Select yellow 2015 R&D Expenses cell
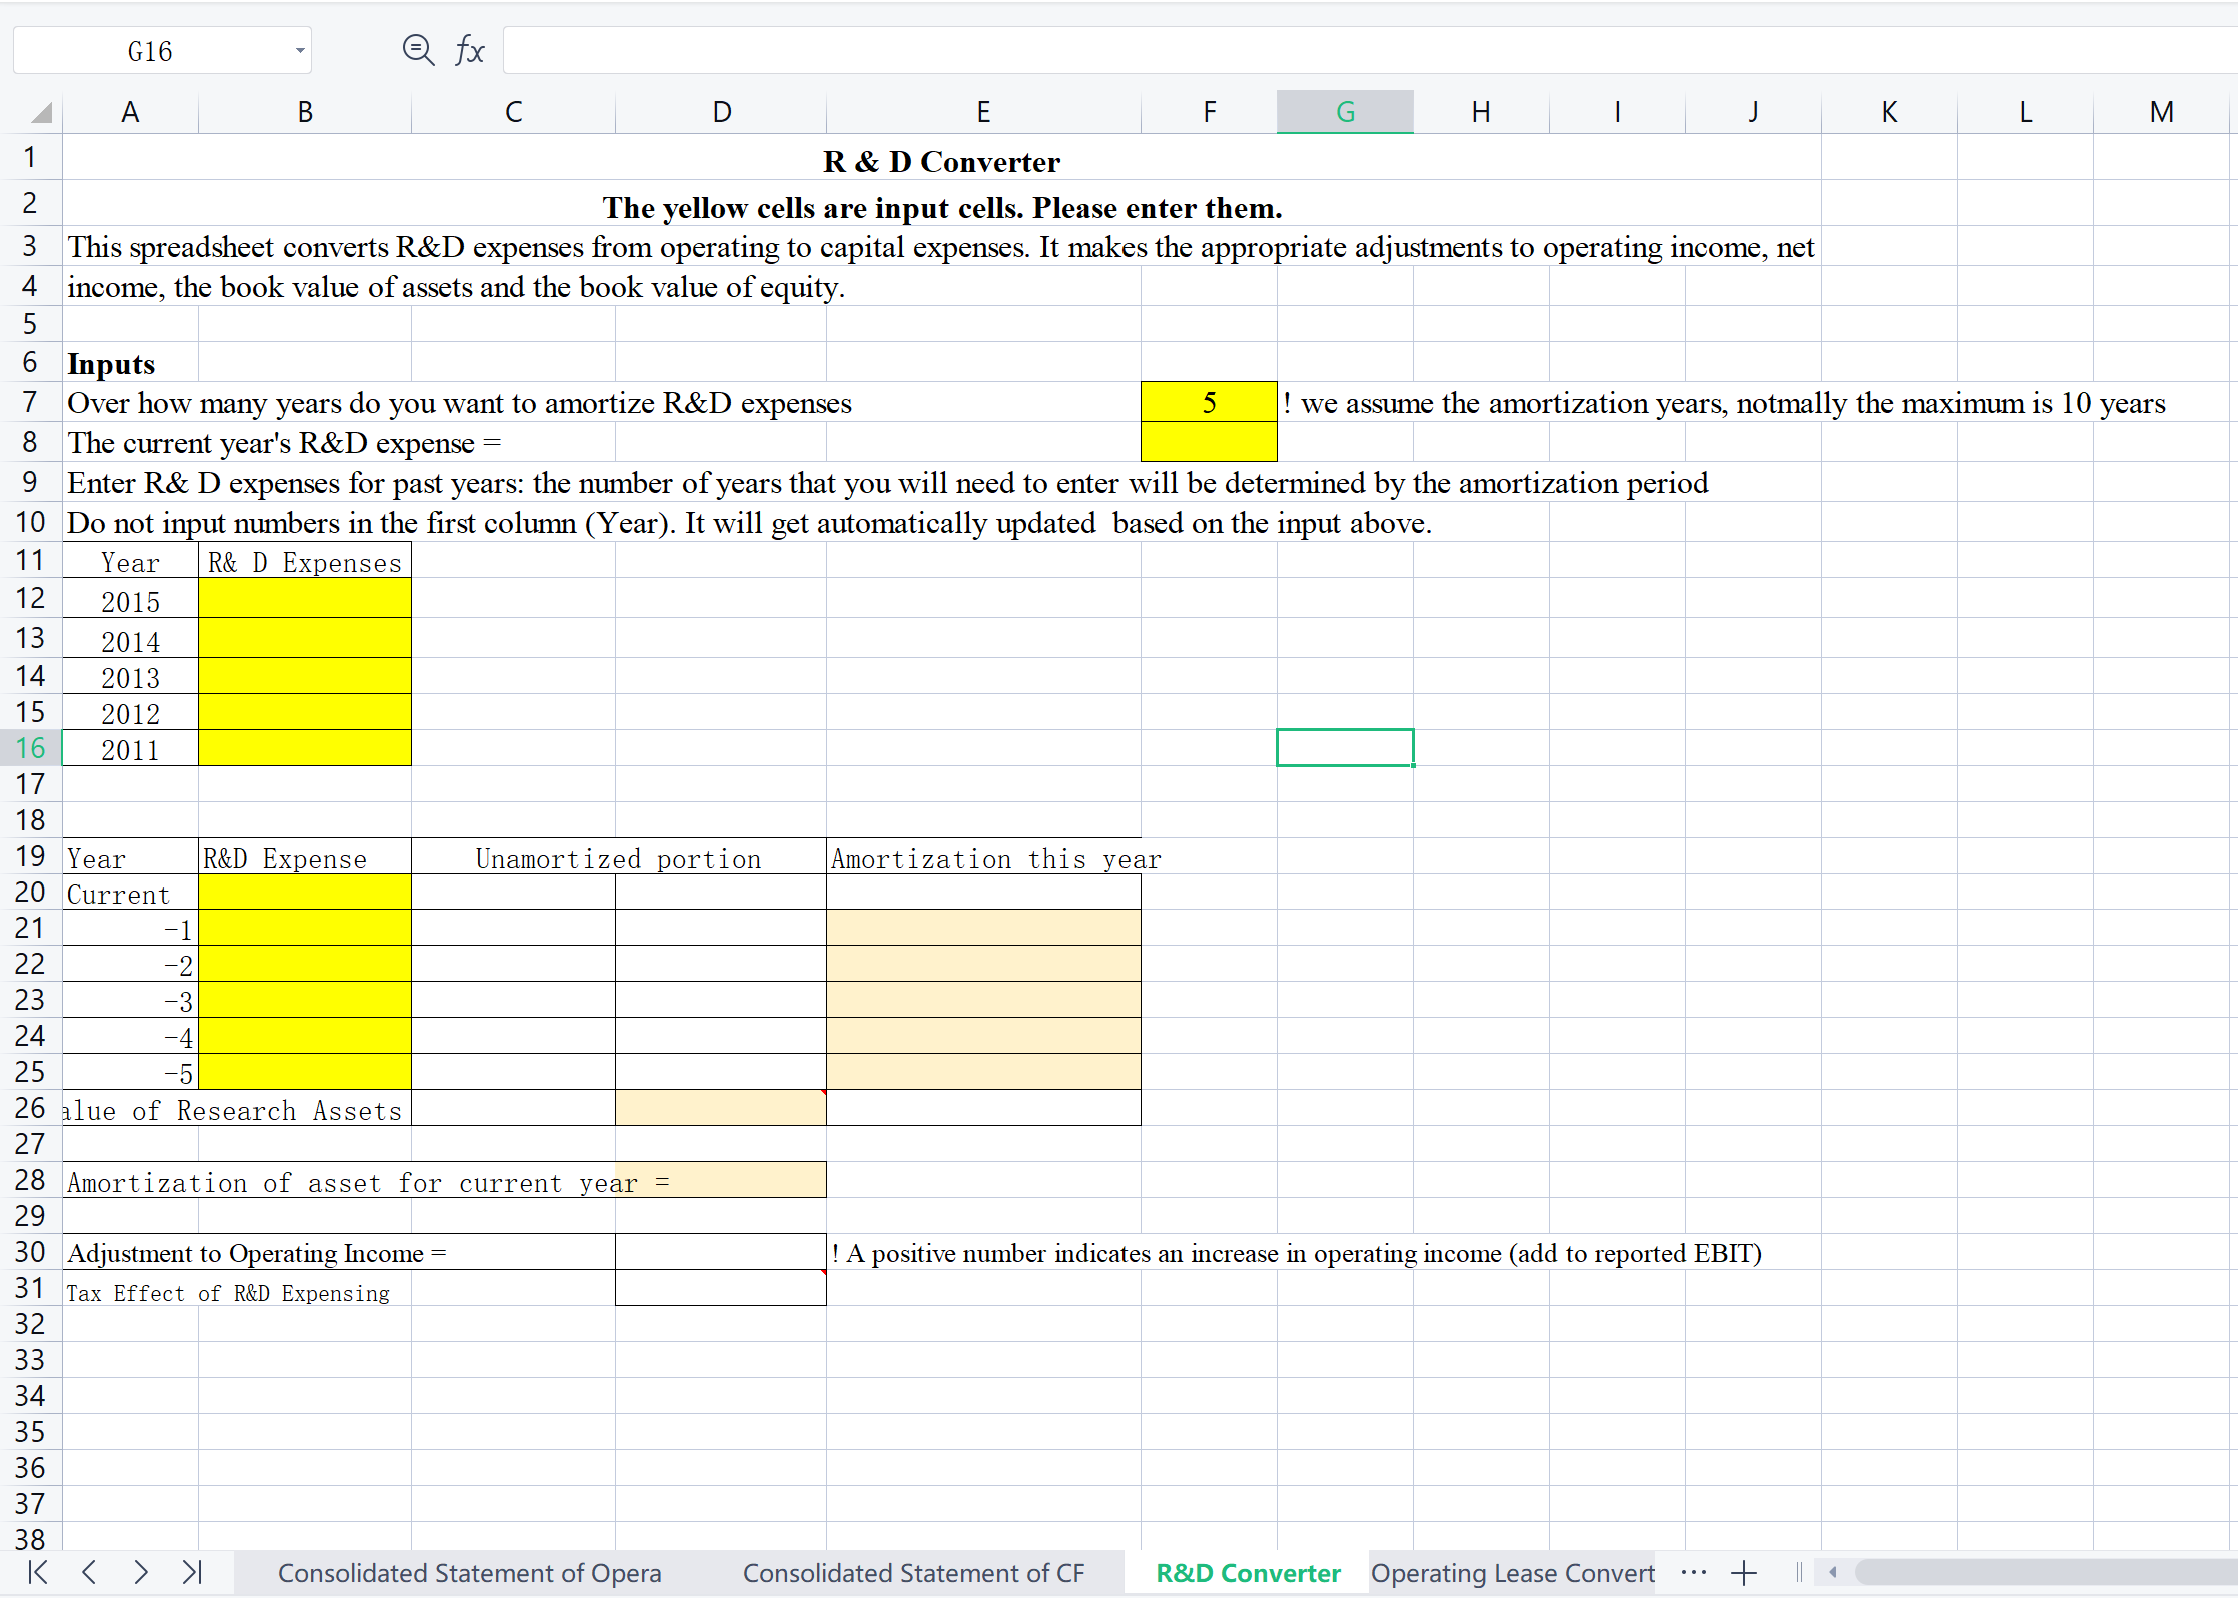The image size is (2238, 1598). (305, 600)
